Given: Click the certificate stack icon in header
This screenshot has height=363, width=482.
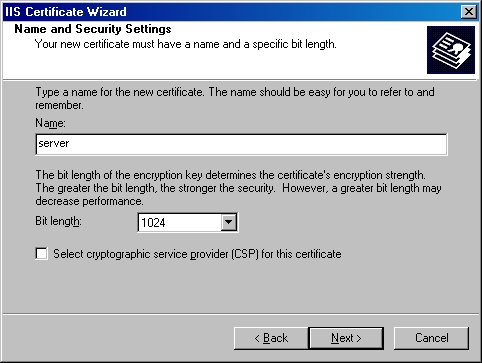Looking at the screenshot, I should point(451,50).
